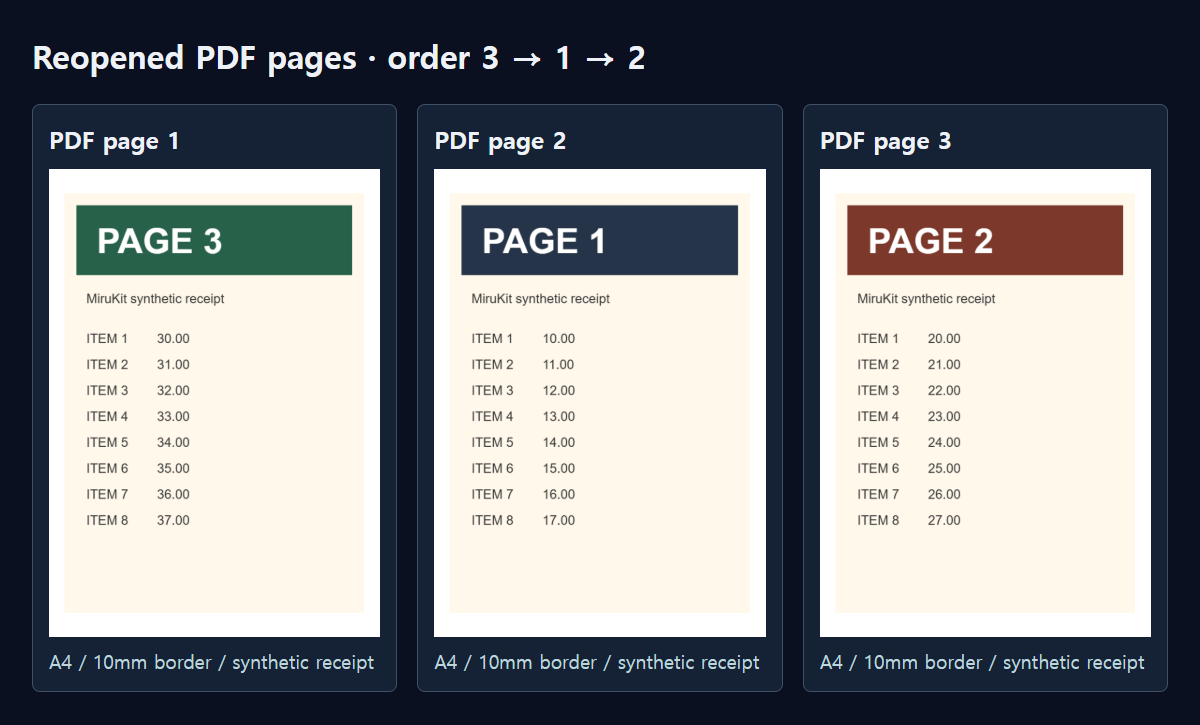Click the value 33.00
The height and width of the screenshot is (725, 1200).
click(173, 417)
